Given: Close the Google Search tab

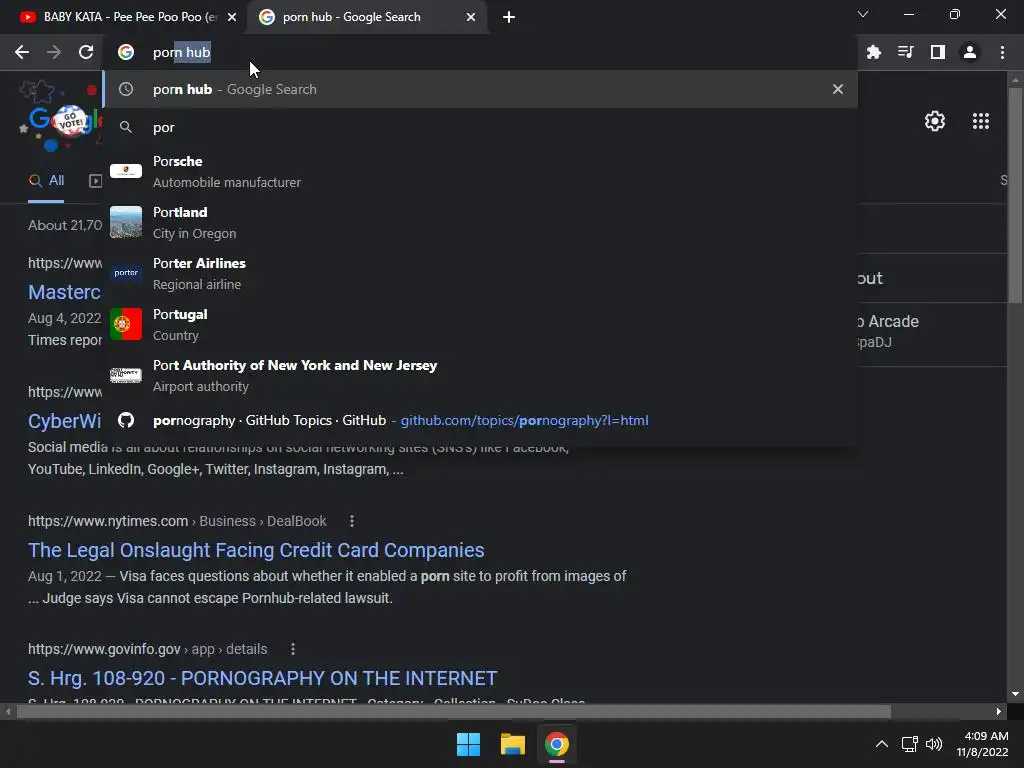Looking at the screenshot, I should (470, 18).
